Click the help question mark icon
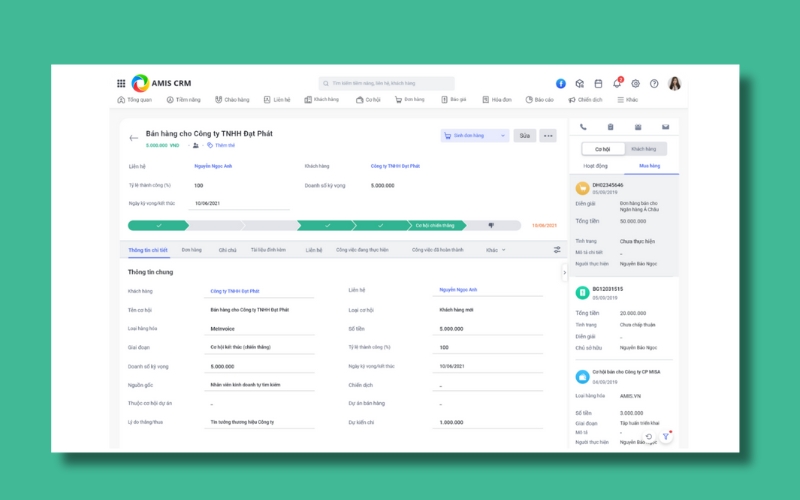 (x=653, y=84)
